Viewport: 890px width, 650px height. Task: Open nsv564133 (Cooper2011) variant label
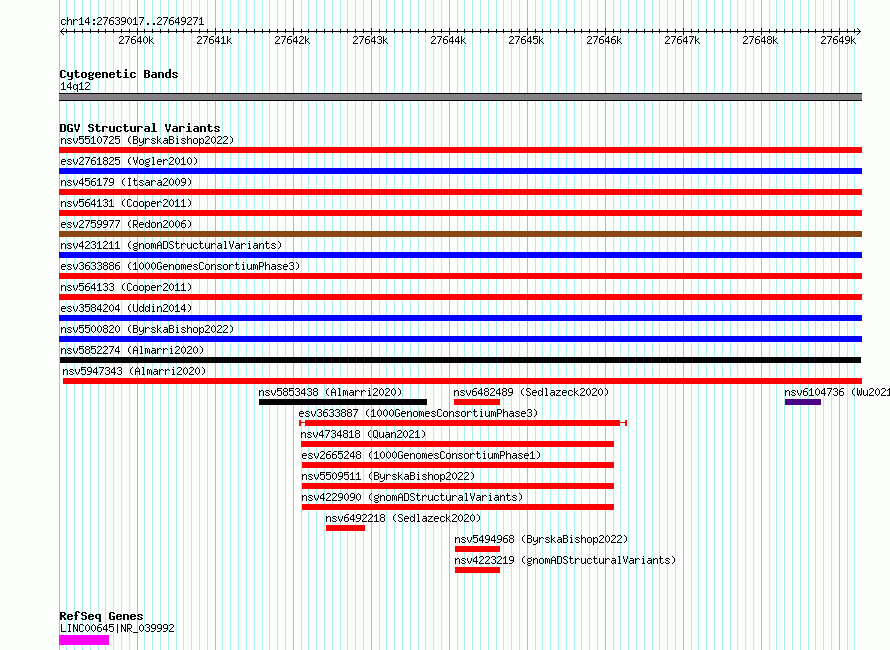(126, 287)
